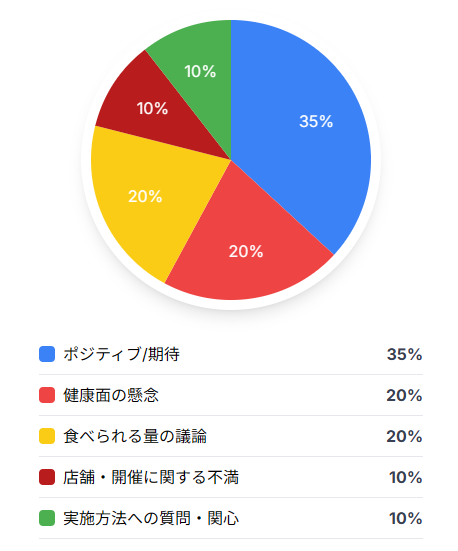
Task: Click the 35% value in the legend
Action: point(405,354)
